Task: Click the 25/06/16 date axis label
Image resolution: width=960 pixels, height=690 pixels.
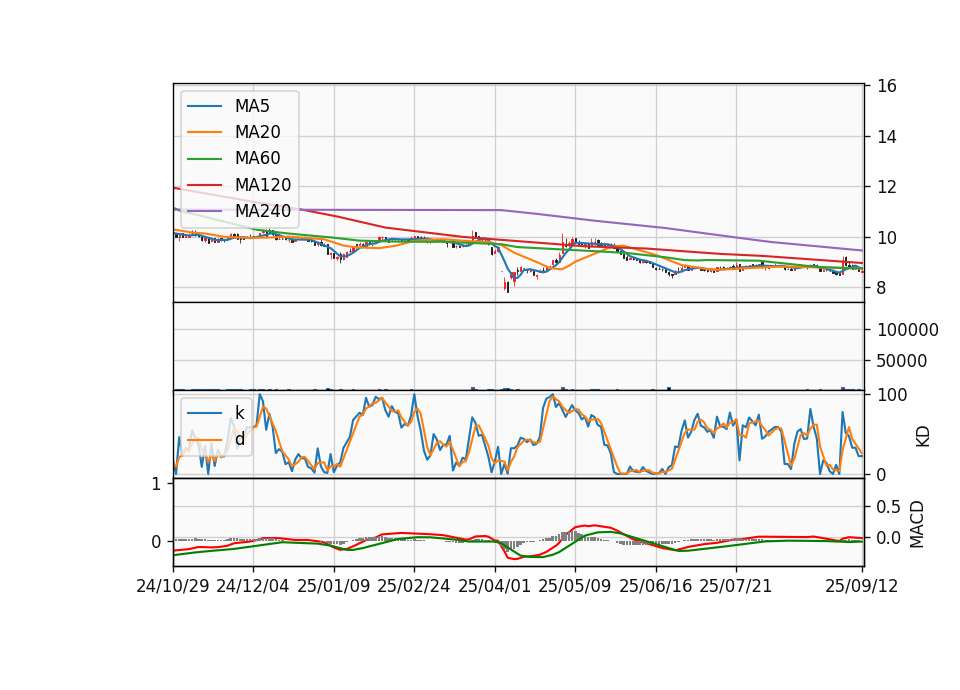Action: tap(656, 586)
